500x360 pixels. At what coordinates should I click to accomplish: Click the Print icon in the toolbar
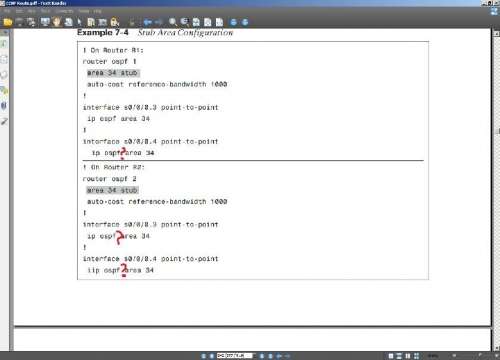click(x=31, y=22)
